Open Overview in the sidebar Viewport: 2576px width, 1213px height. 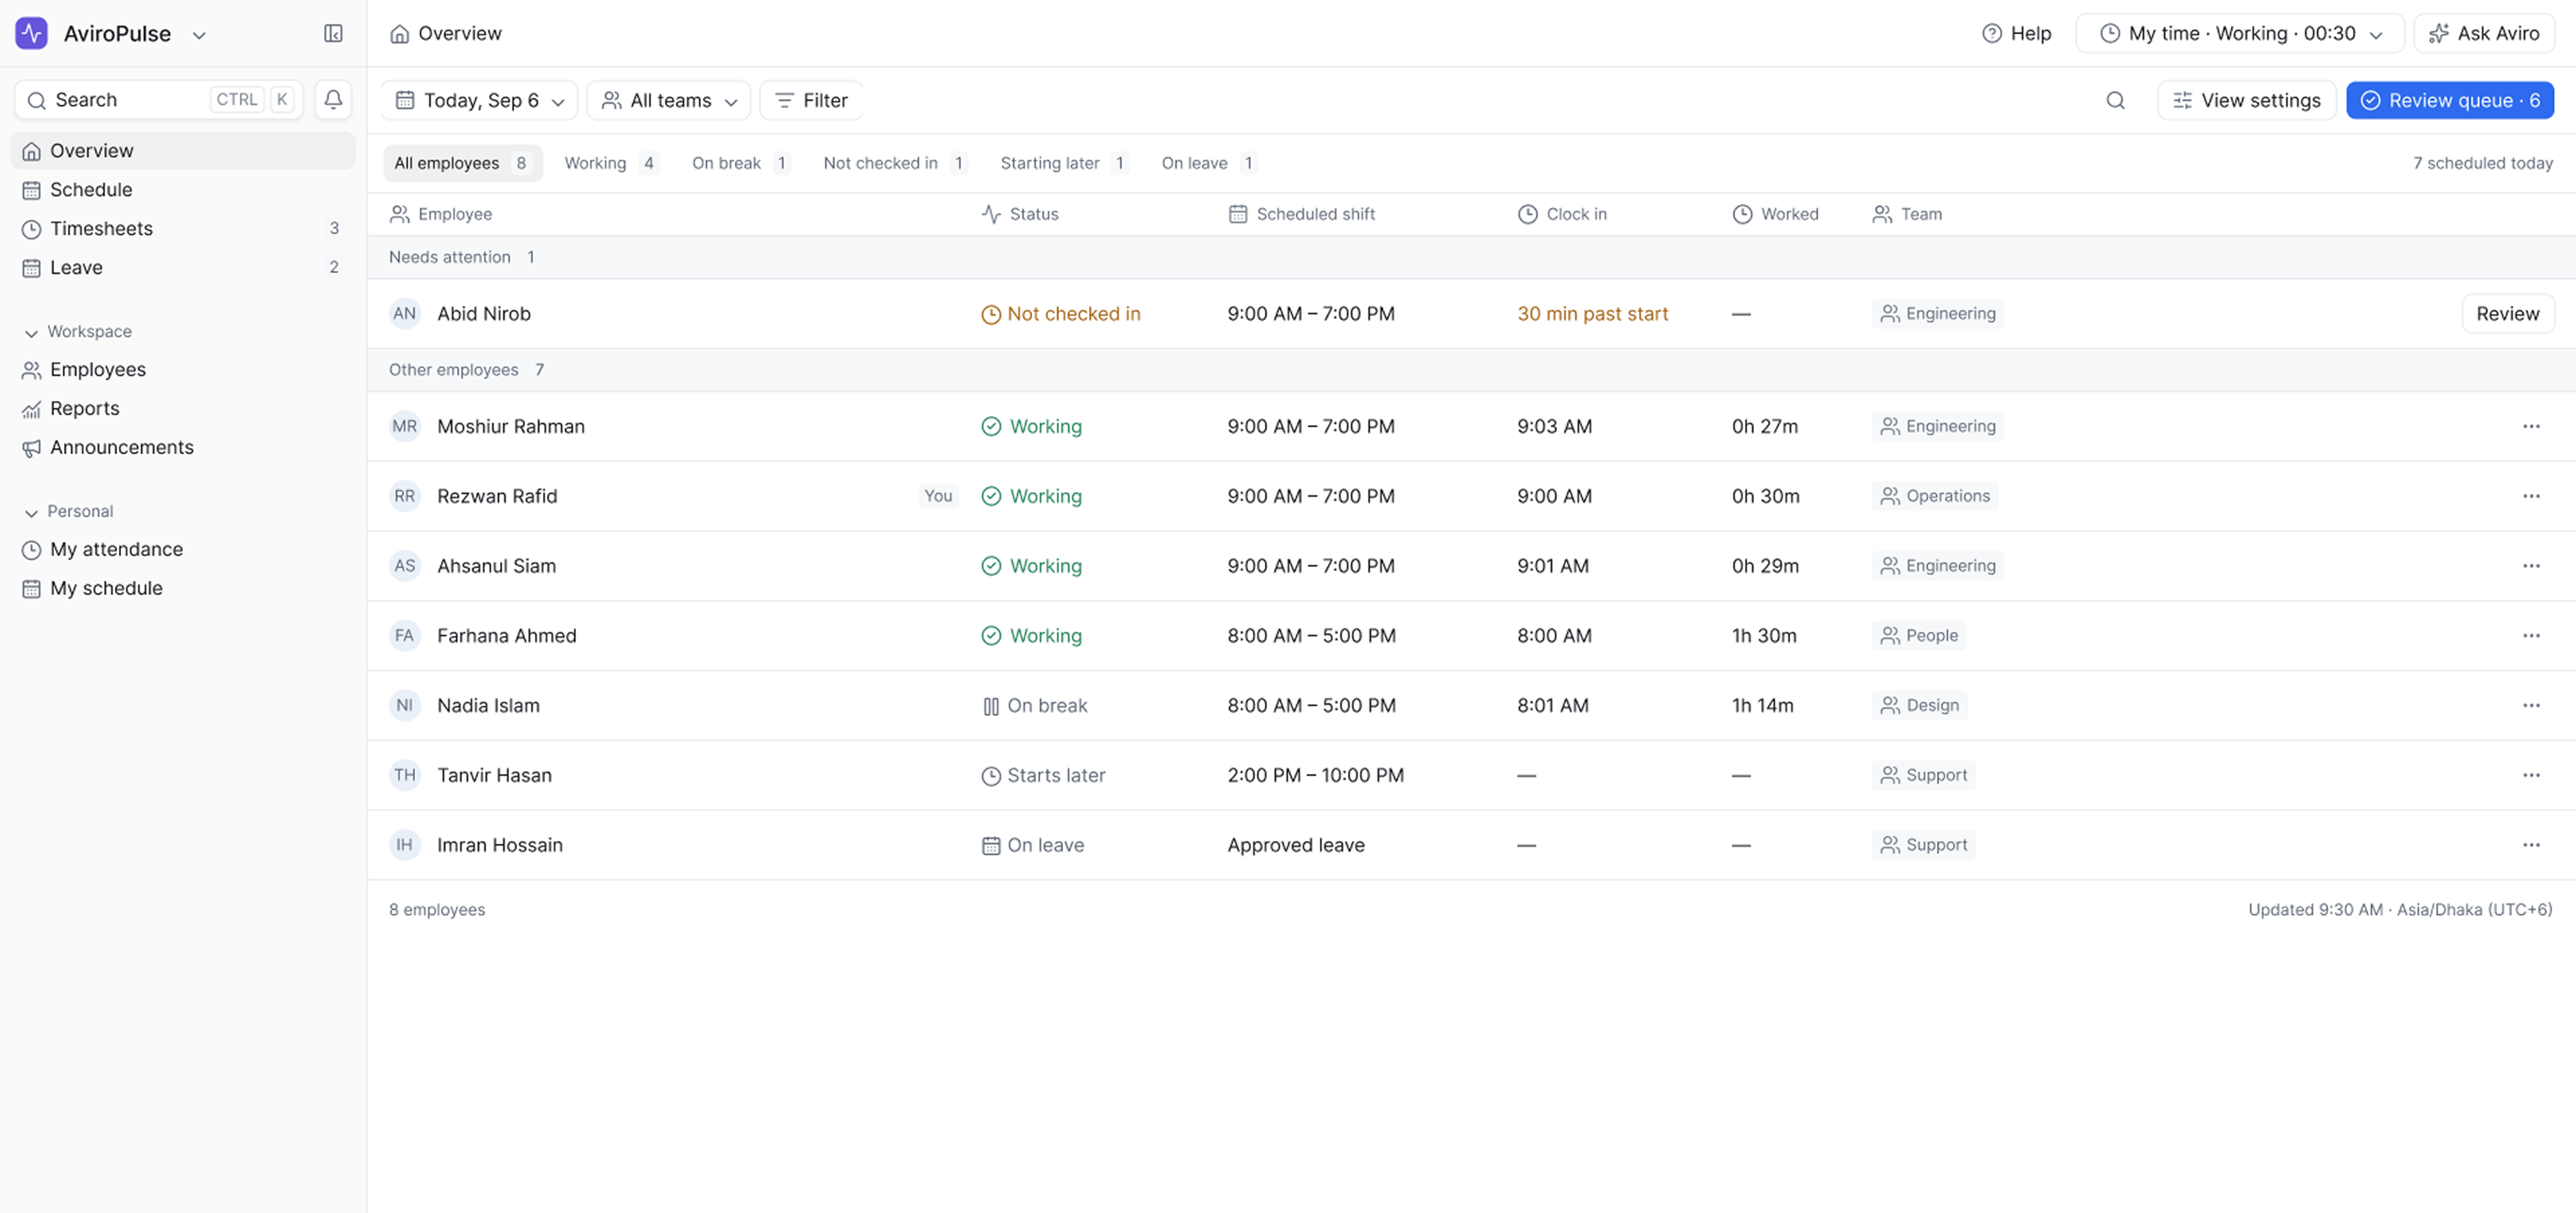tap(183, 151)
